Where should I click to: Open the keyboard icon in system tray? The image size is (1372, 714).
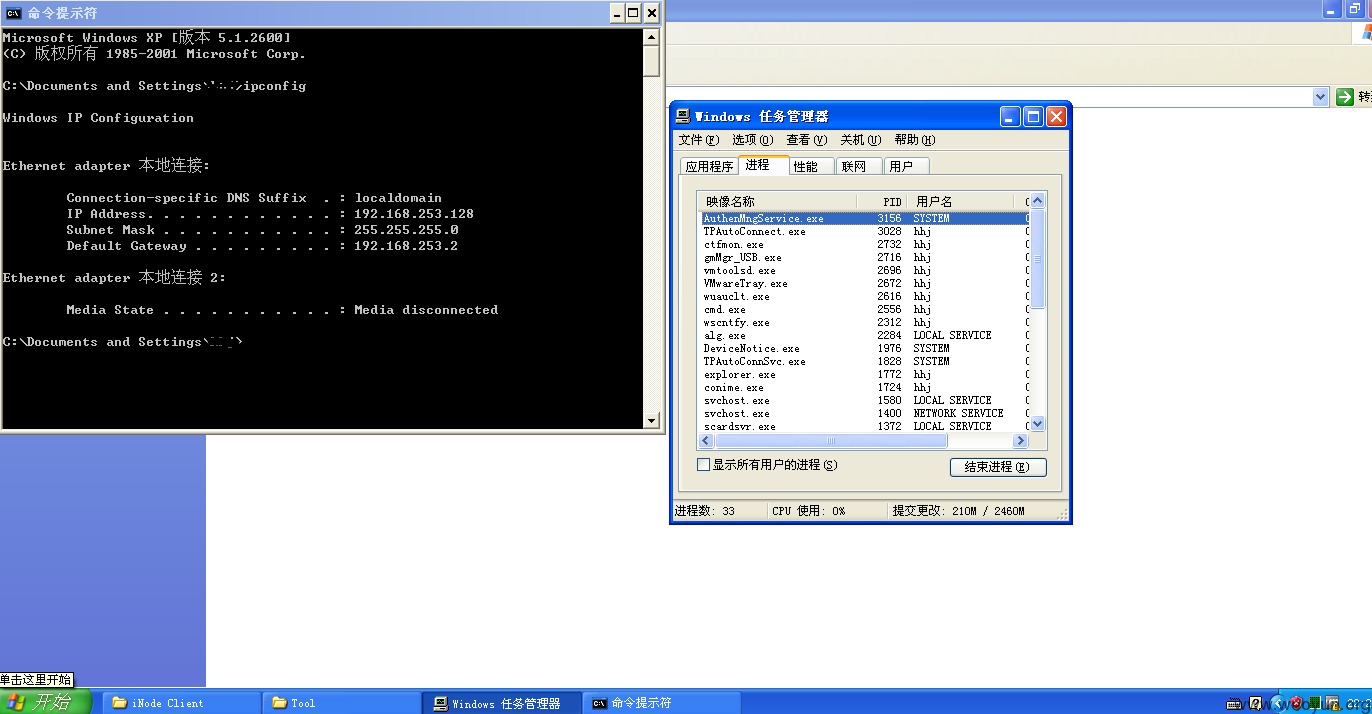coord(1235,703)
